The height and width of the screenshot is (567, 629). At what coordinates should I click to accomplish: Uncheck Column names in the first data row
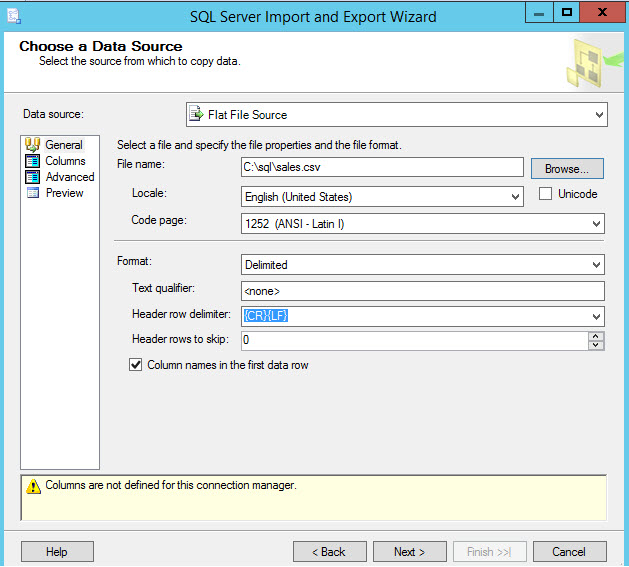click(136, 365)
